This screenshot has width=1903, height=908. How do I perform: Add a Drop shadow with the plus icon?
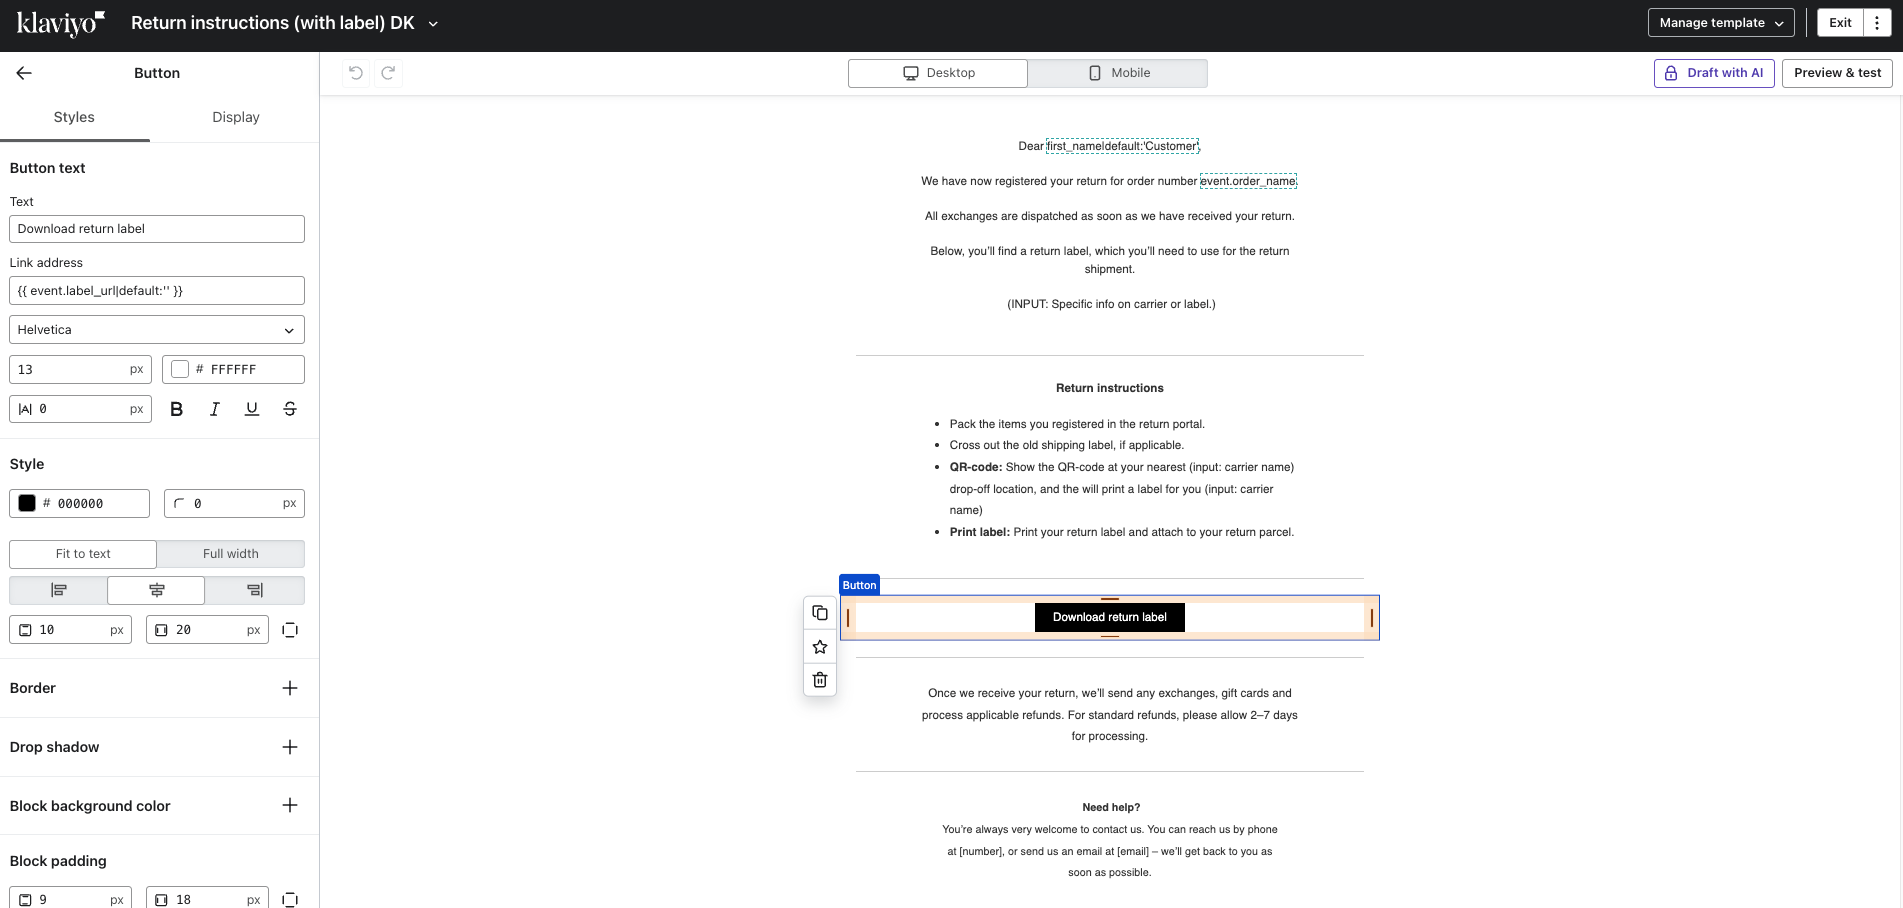coord(290,747)
